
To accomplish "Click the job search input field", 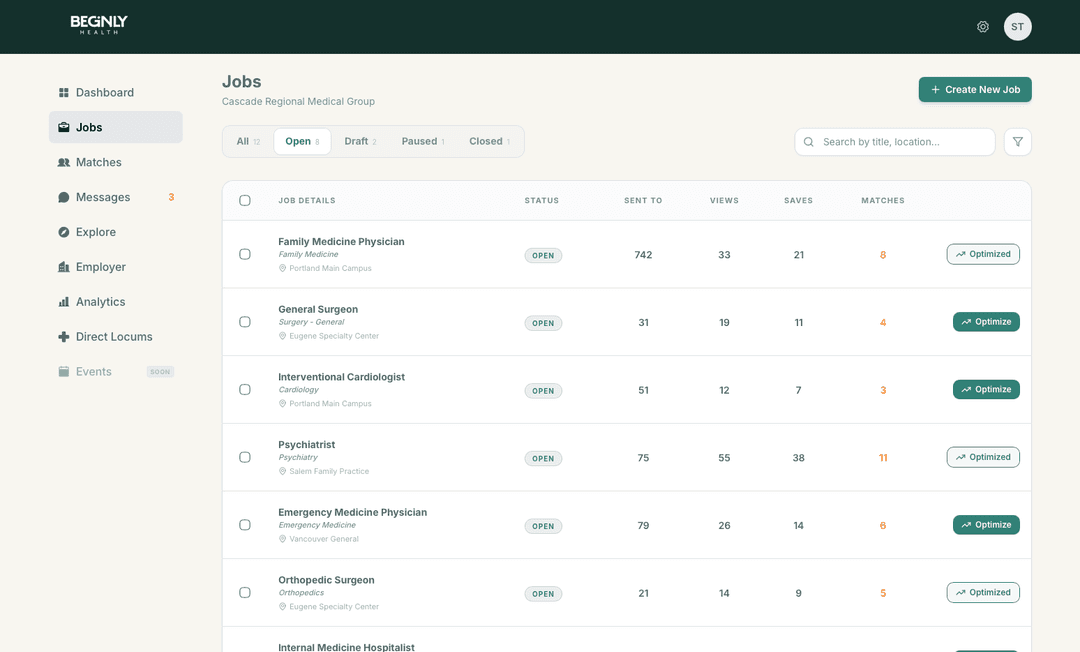I will tap(904, 142).
